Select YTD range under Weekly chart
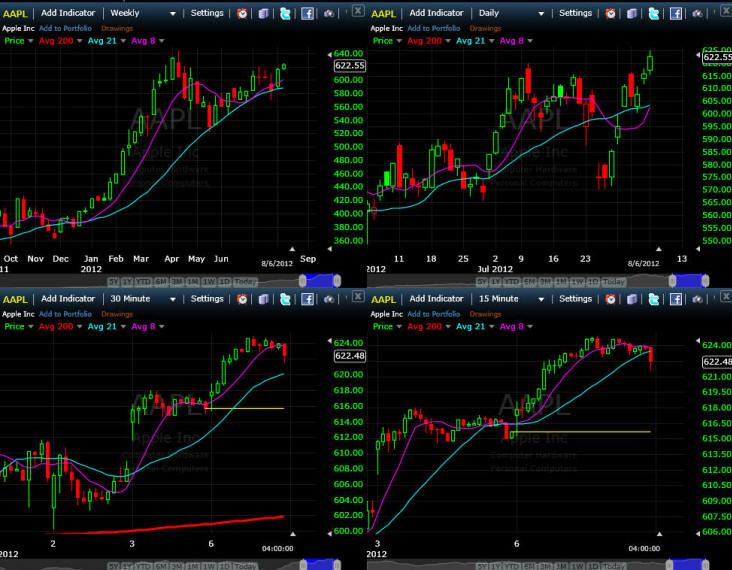The height and width of the screenshot is (570, 732). click(x=141, y=282)
